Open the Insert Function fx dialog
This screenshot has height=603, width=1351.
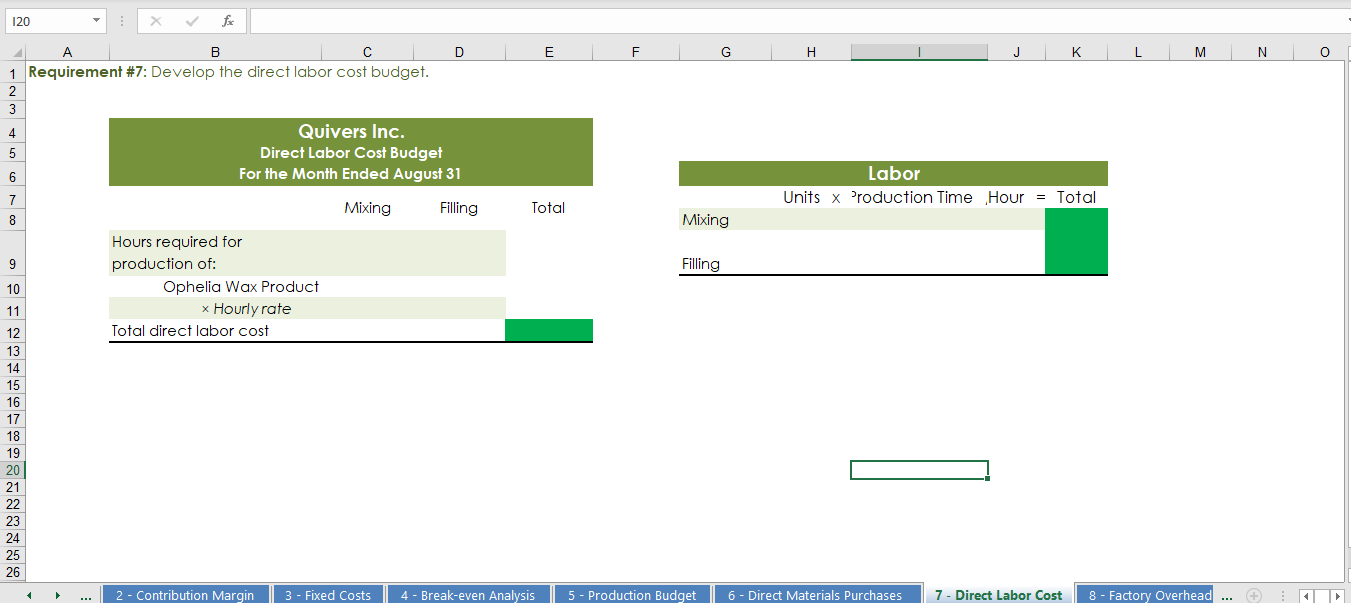pyautogui.click(x=227, y=20)
